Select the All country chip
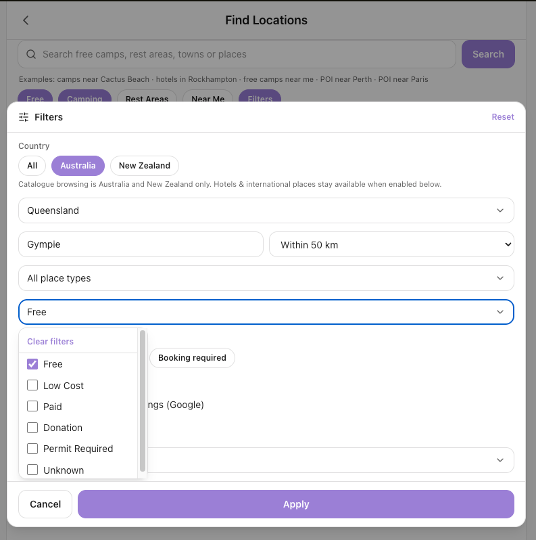Screen dimensions: 536x540 pos(32,166)
